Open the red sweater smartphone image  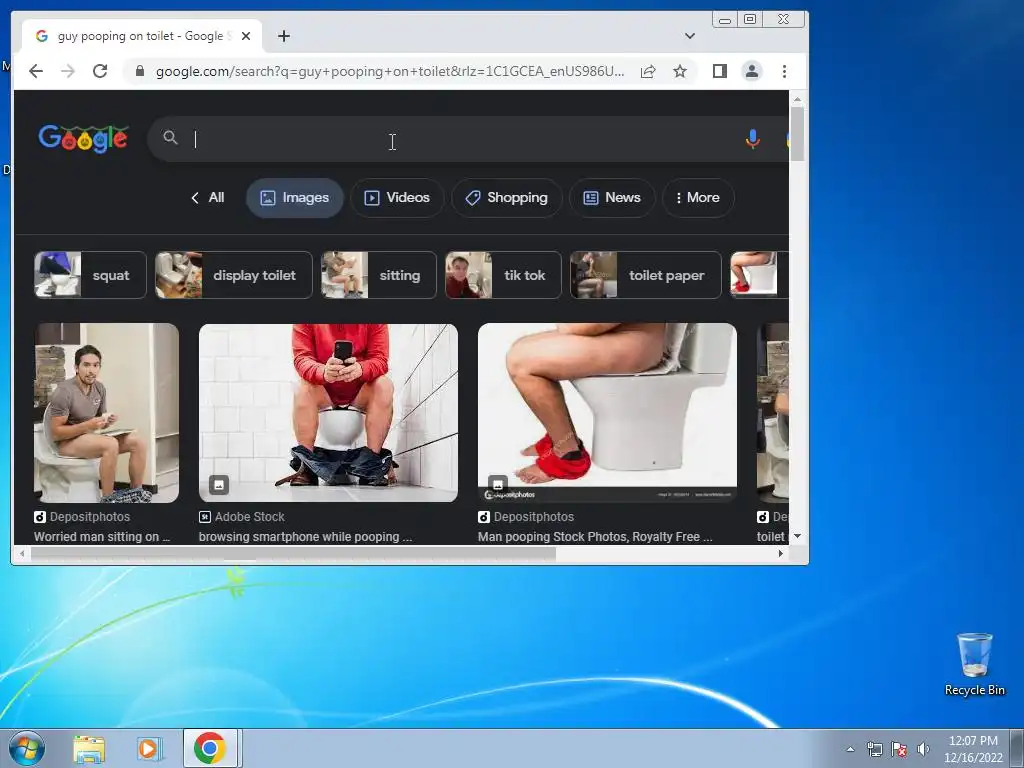pos(328,413)
